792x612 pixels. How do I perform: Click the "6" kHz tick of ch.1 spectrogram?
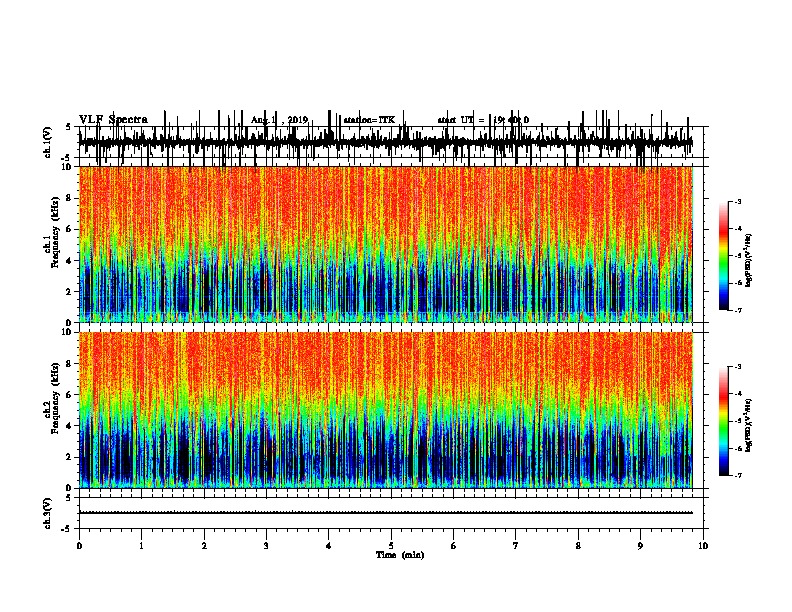tap(69, 230)
